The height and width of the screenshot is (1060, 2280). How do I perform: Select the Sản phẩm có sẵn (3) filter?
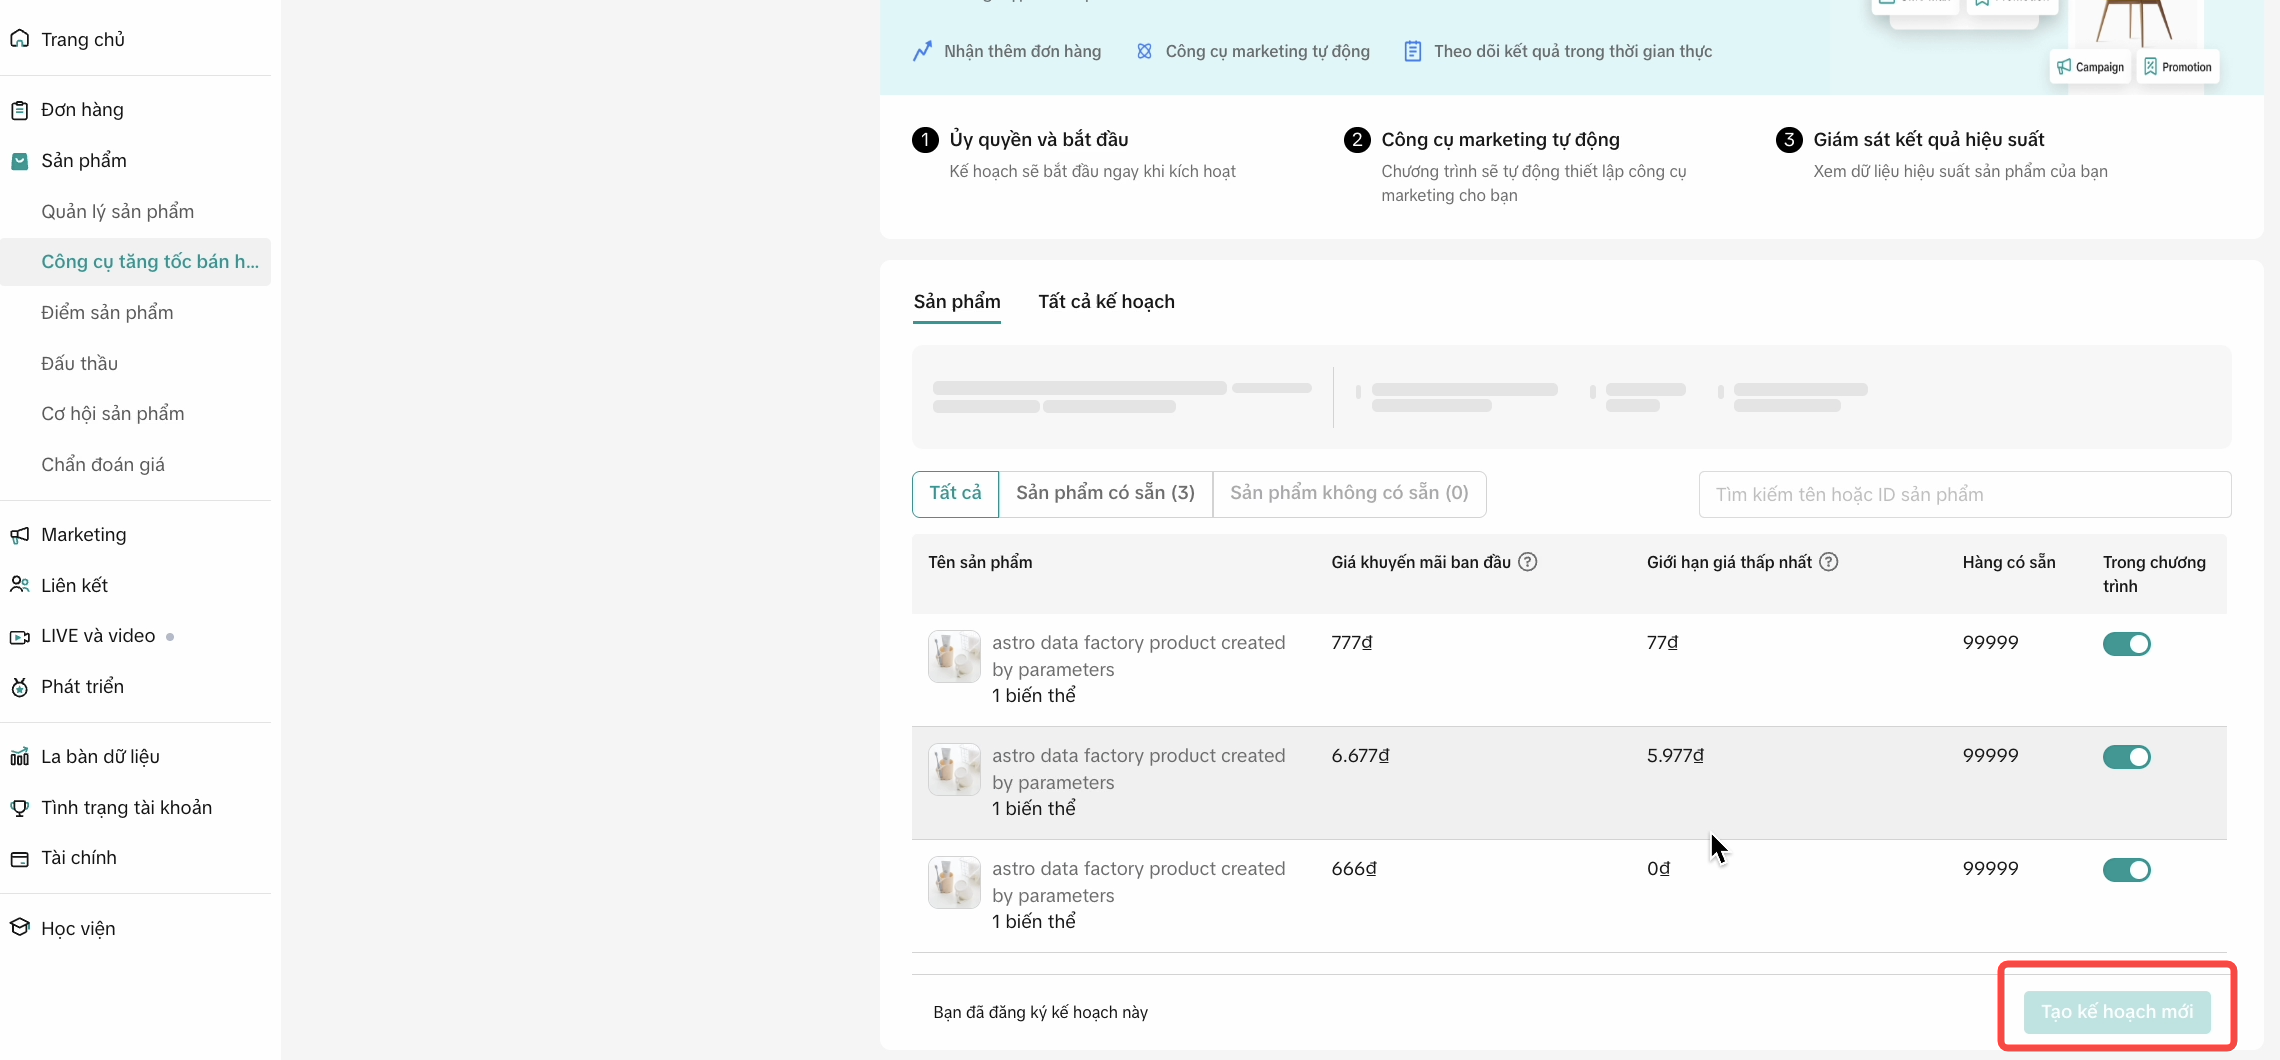[x=1105, y=493]
